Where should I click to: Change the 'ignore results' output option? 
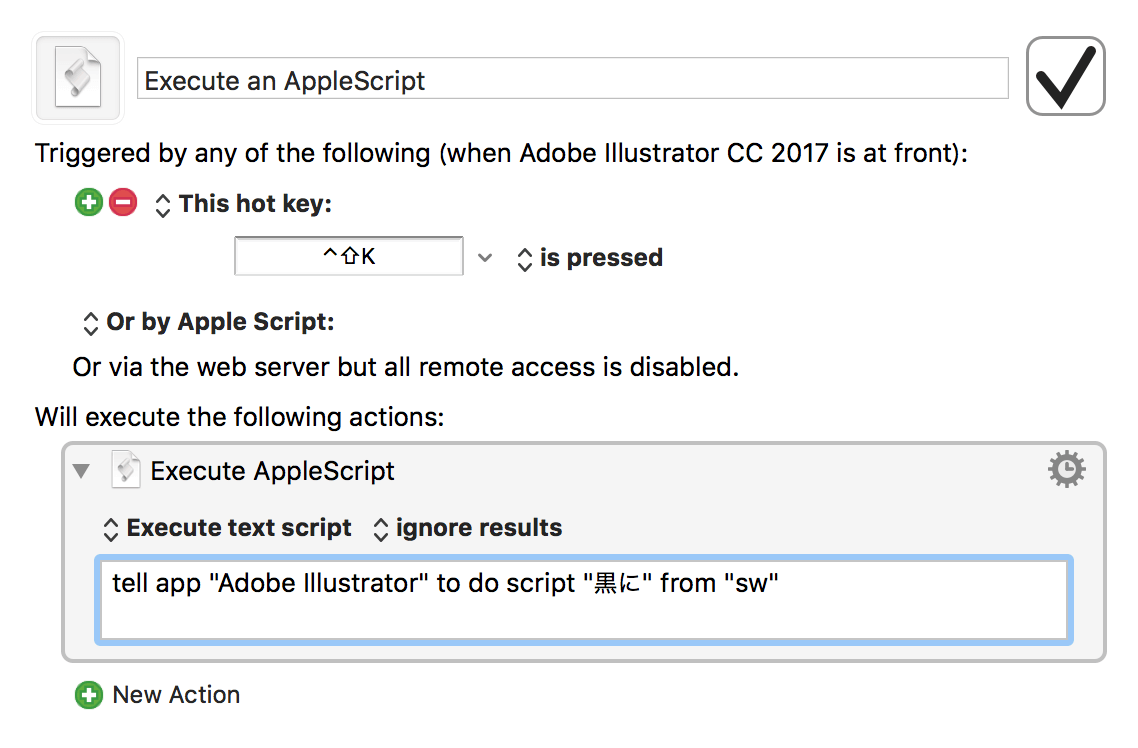coord(467,528)
